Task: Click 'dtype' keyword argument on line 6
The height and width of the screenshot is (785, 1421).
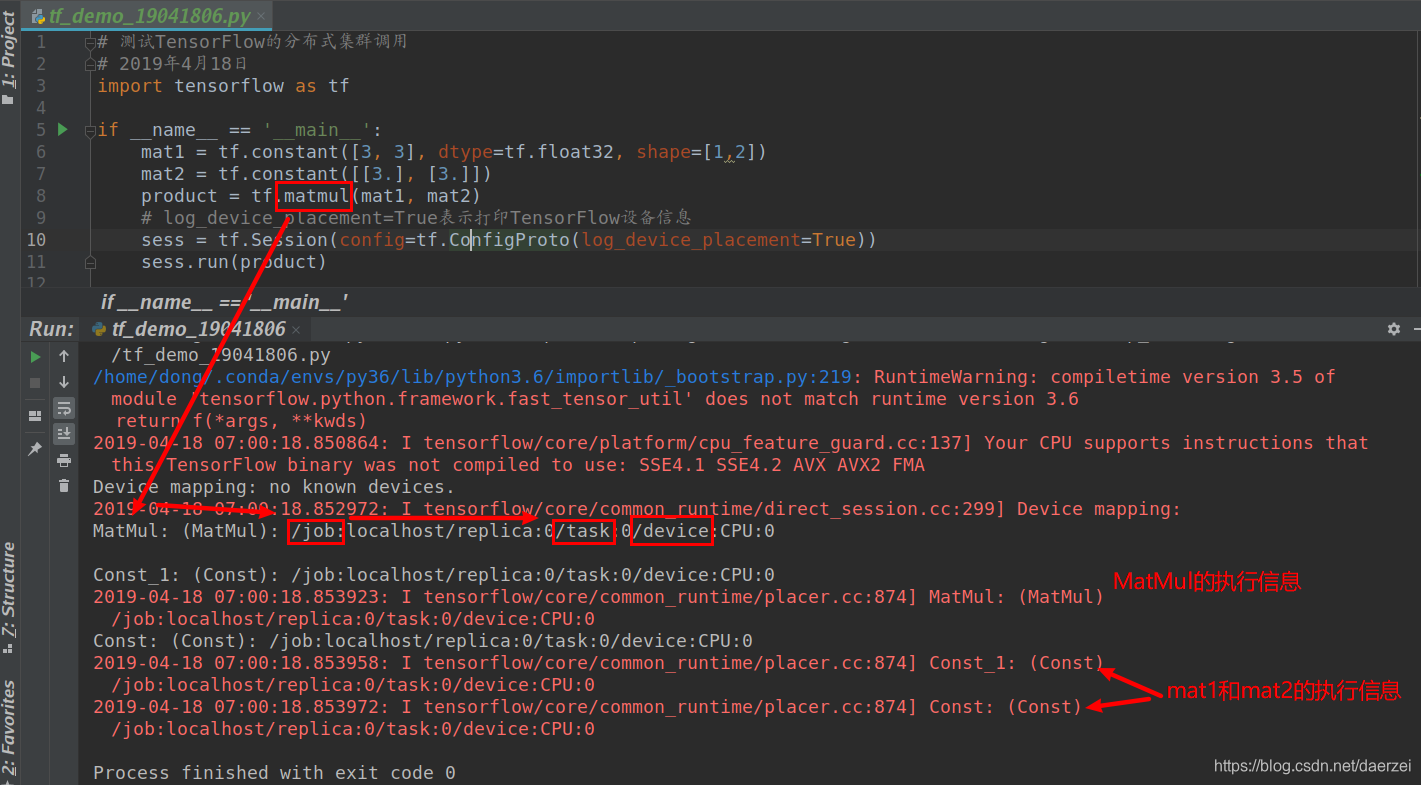Action: click(465, 152)
